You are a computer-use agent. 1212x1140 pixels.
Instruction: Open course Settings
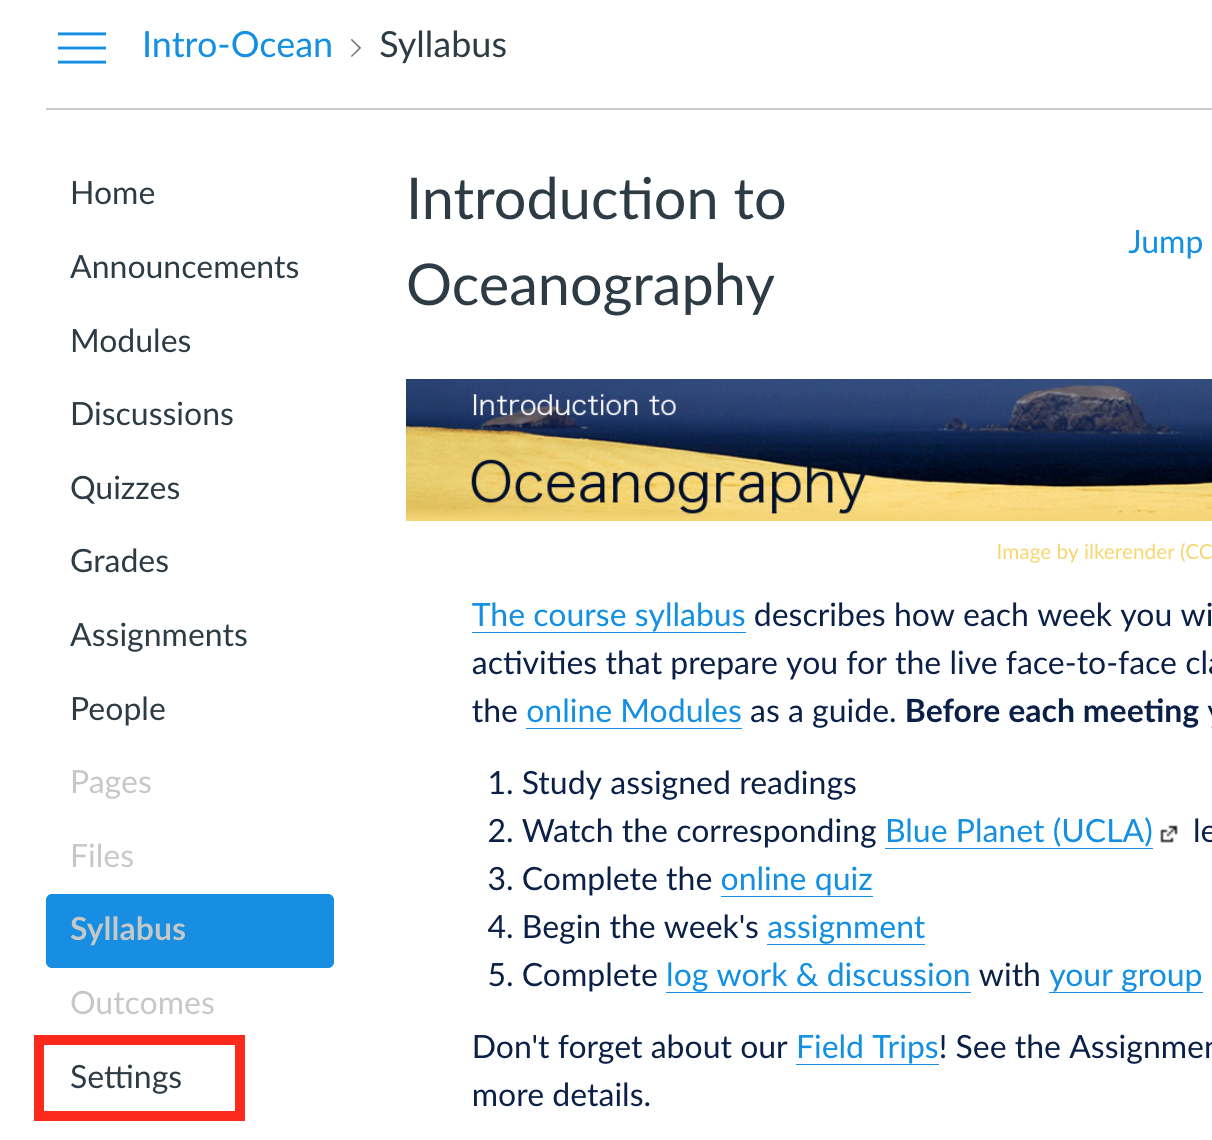[127, 1077]
